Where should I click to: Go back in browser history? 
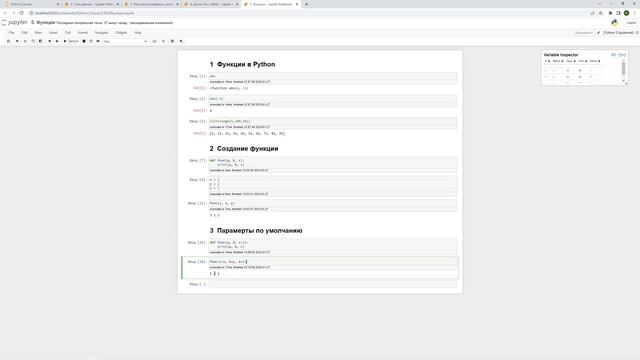pos(5,13)
